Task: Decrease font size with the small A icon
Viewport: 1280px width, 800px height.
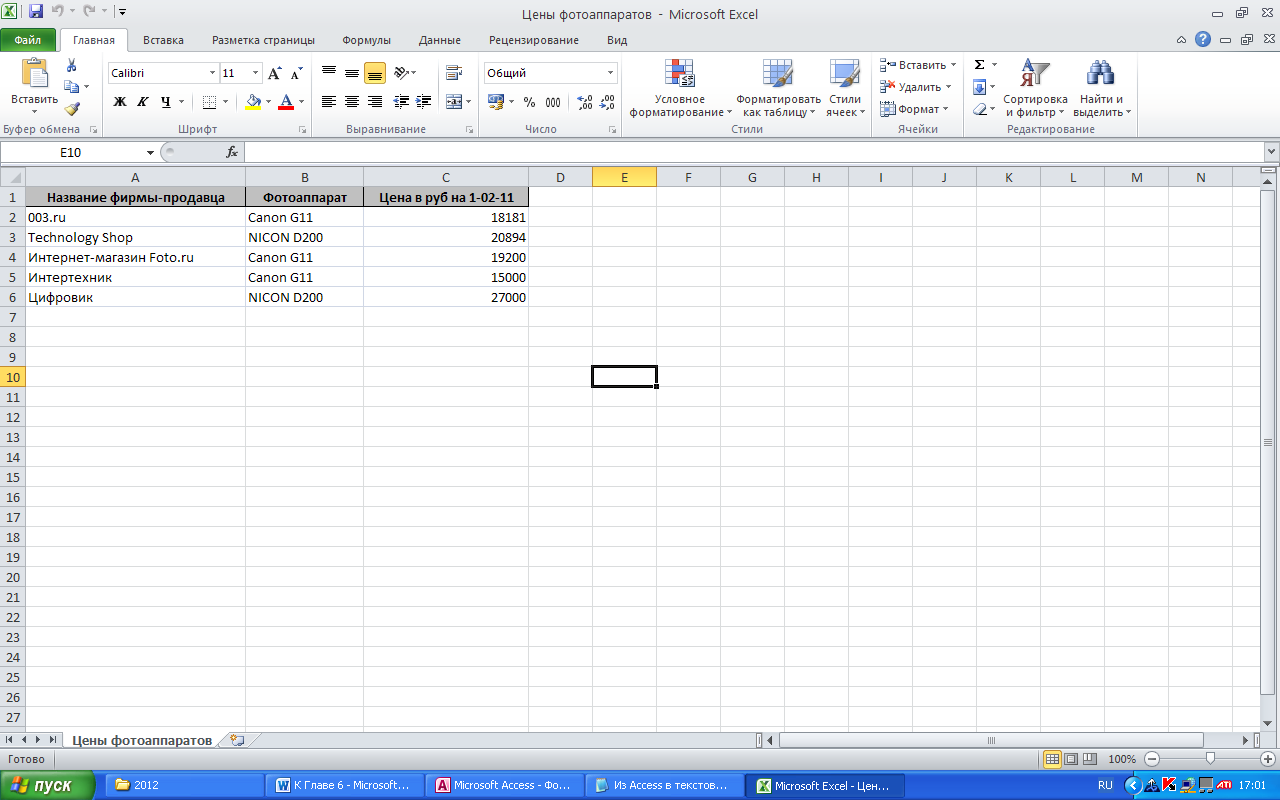Action: pyautogui.click(x=296, y=73)
